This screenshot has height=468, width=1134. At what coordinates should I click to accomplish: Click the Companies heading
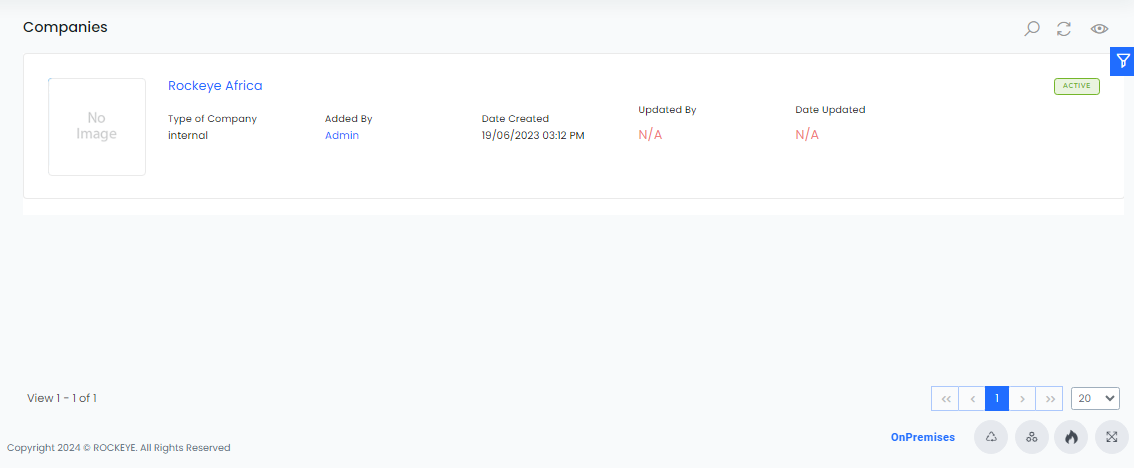click(x=65, y=27)
